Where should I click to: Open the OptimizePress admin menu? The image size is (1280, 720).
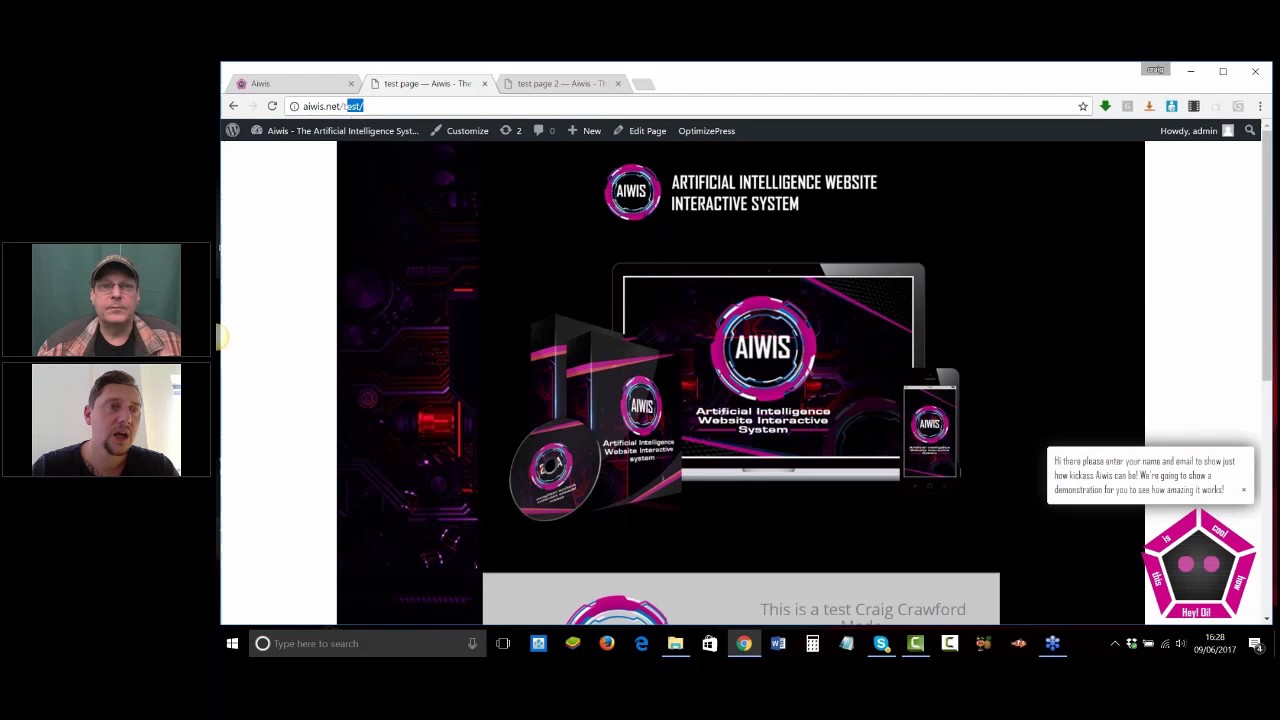(x=706, y=131)
